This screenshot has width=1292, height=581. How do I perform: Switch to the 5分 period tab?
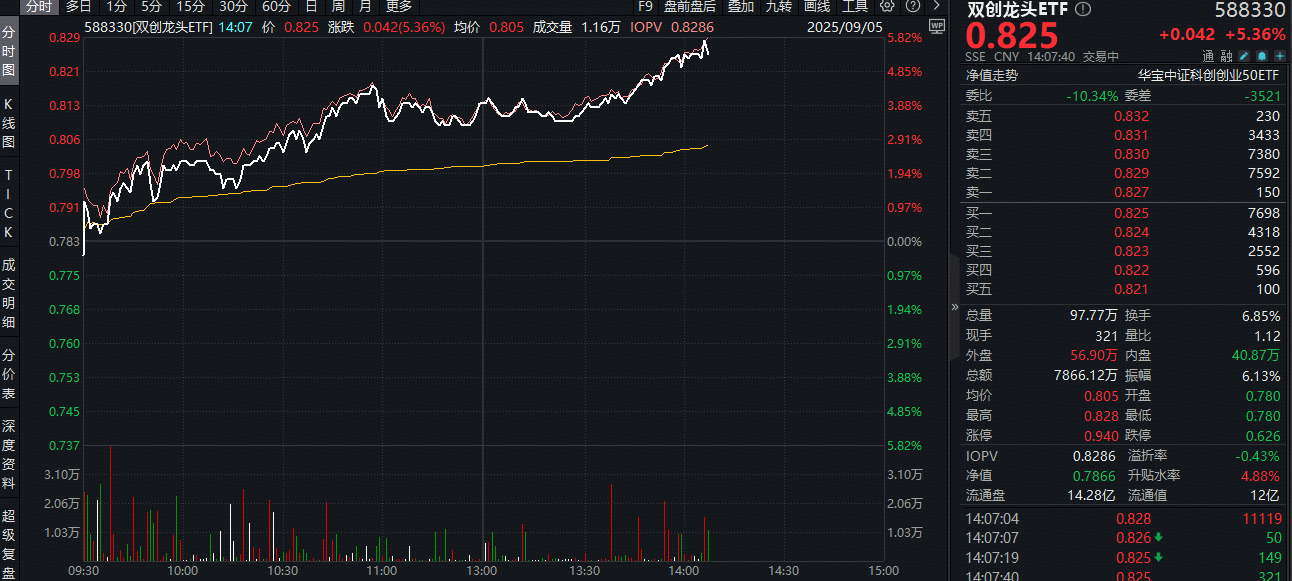151,6
